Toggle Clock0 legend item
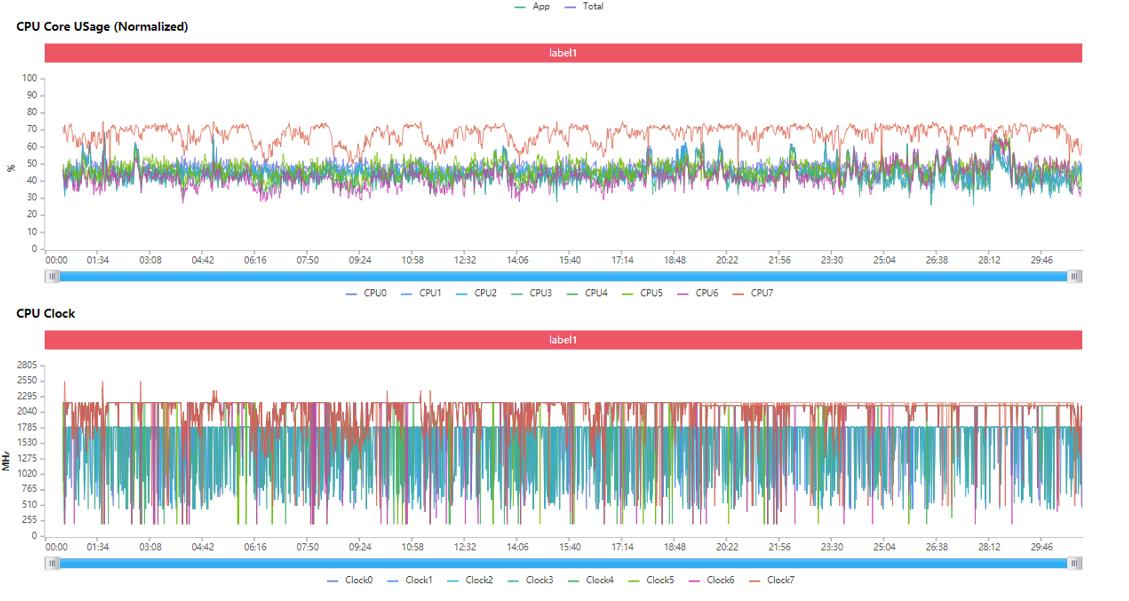1129x601 pixels. pyautogui.click(x=349, y=580)
